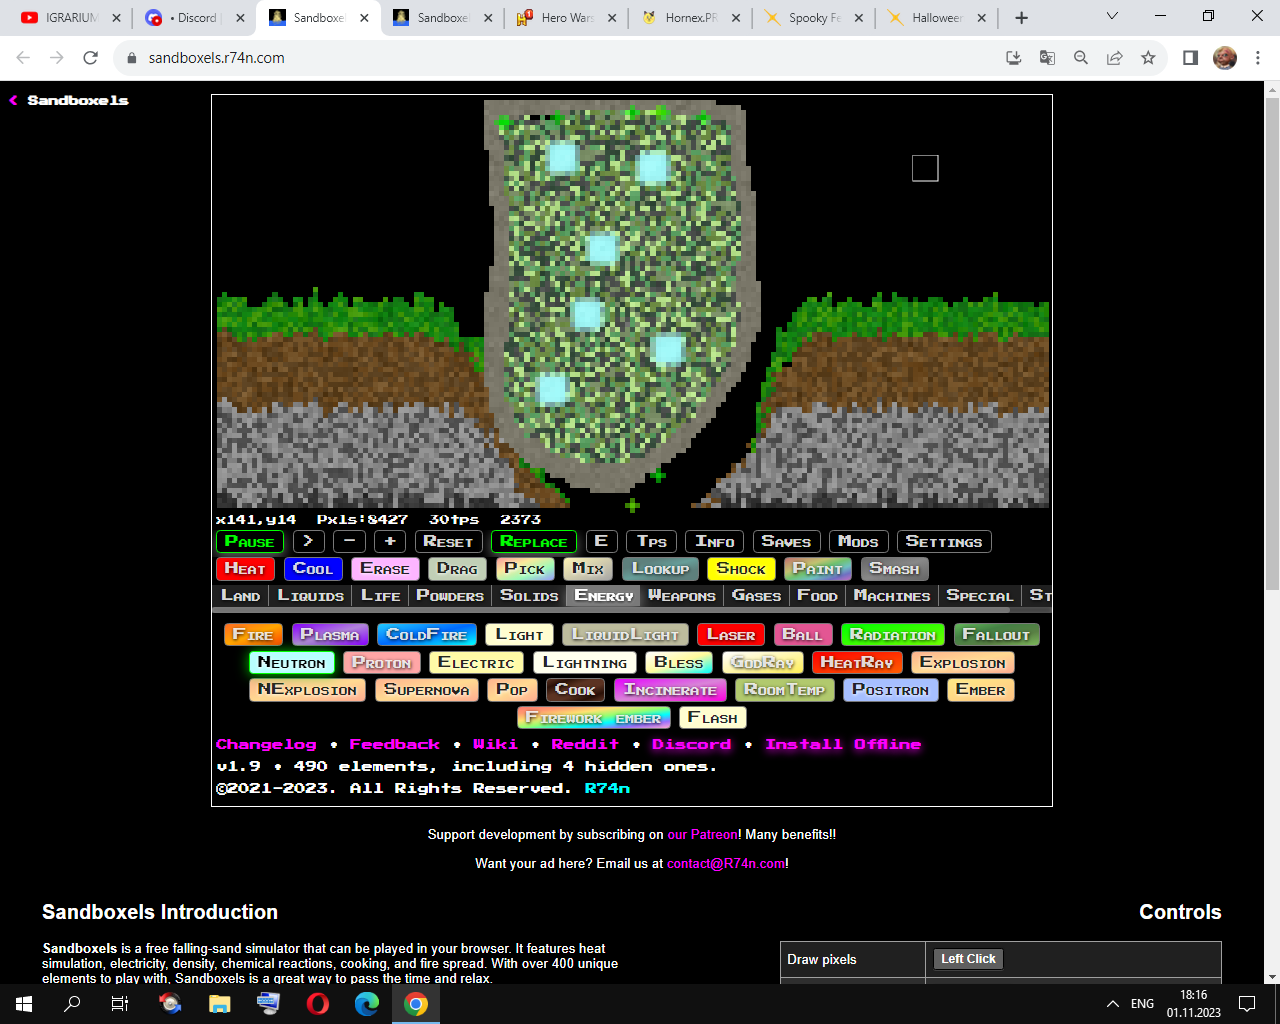Show hidden system tray icons
The width and height of the screenshot is (1280, 1024).
1112,1004
